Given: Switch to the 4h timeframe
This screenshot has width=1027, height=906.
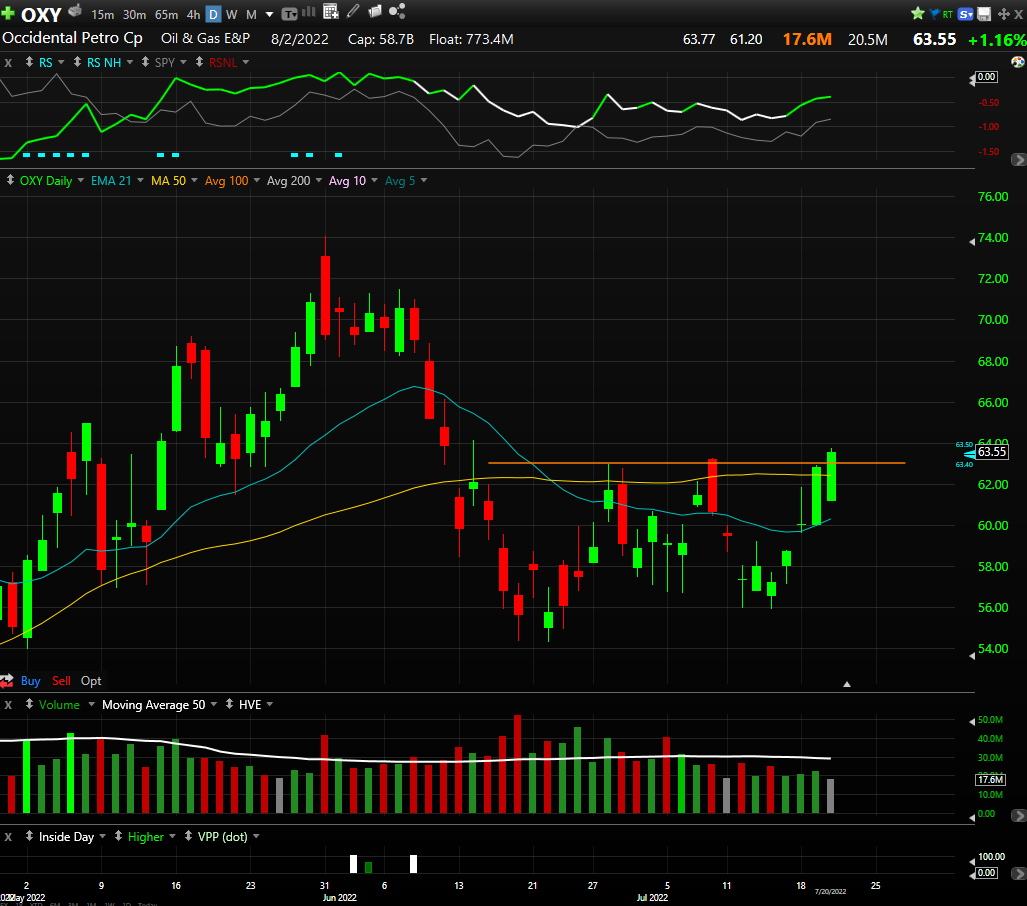Looking at the screenshot, I should (193, 14).
